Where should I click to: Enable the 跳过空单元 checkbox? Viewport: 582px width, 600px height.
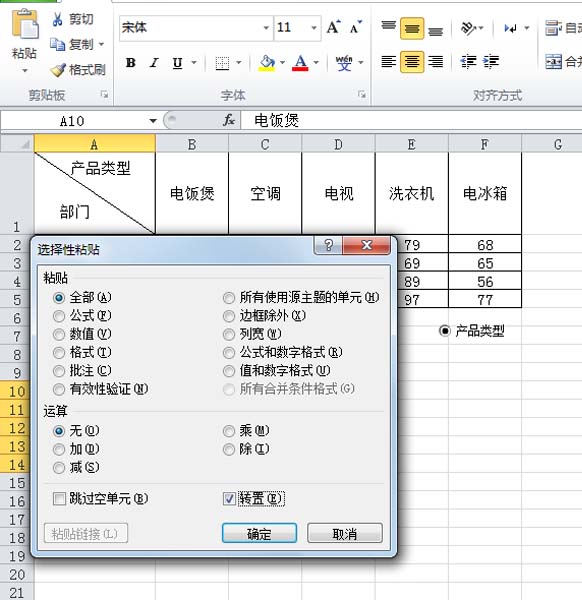[x=59, y=499]
